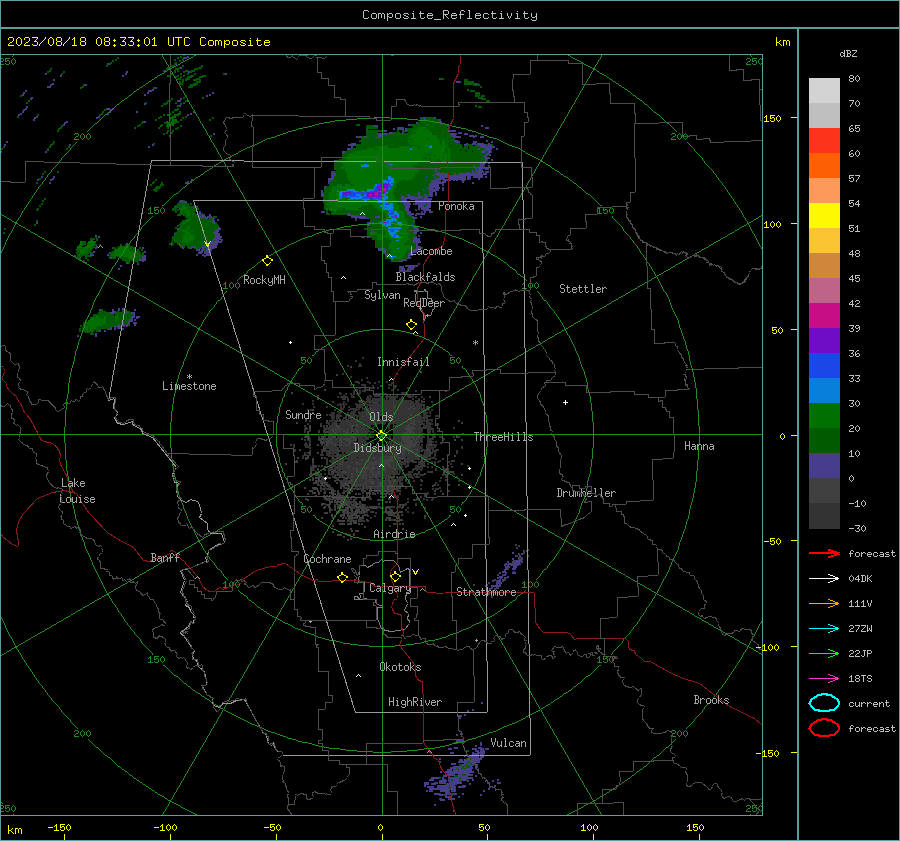This screenshot has height=841, width=900.
Task: Click the RockyMH label
Action: [264, 280]
